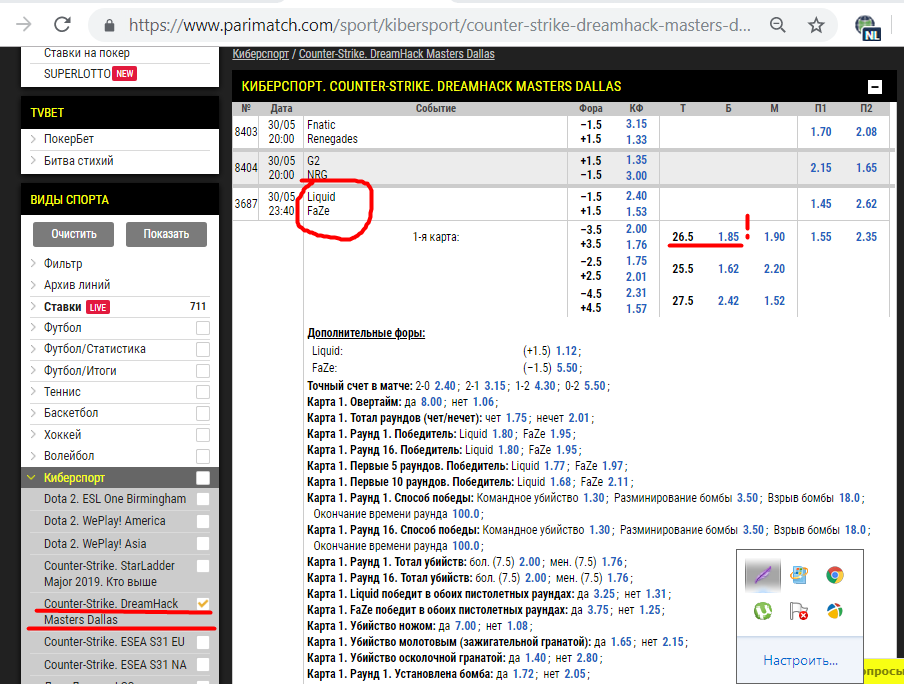The width and height of the screenshot is (904, 684).
Task: Click the Дополнительные форы heading link
Action: 366,333
